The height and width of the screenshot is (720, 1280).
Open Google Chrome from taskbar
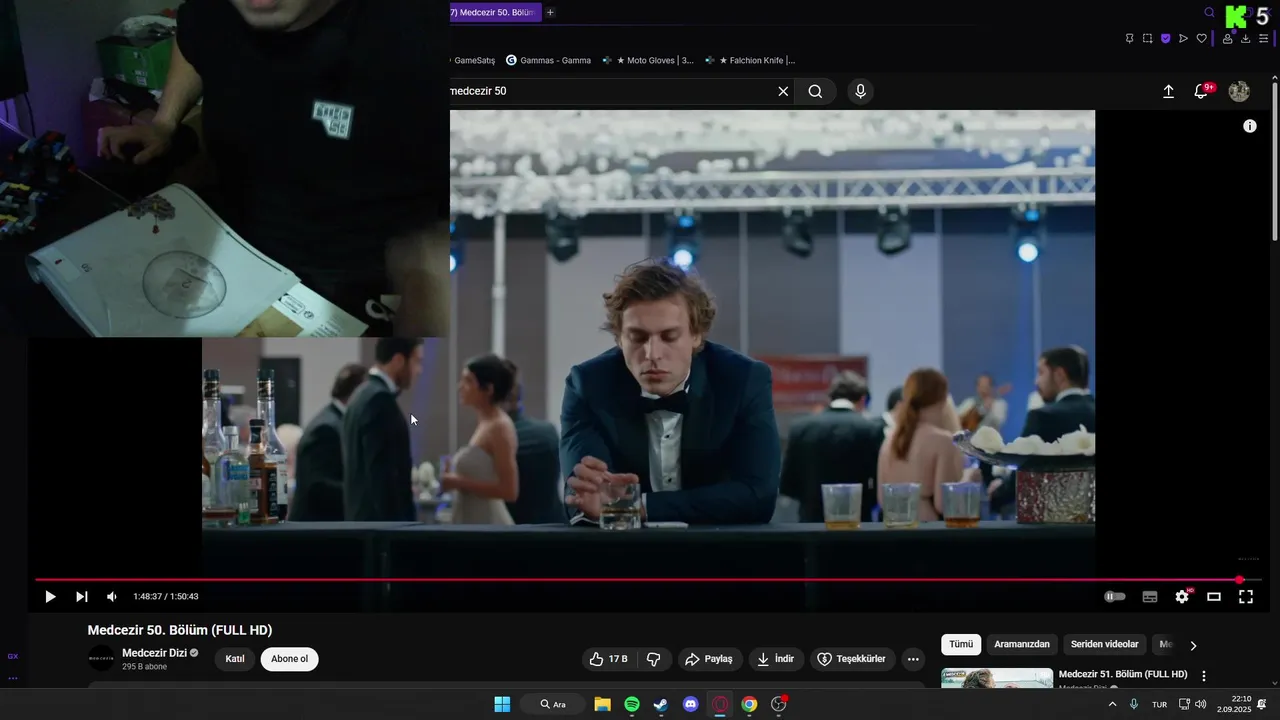click(x=749, y=704)
